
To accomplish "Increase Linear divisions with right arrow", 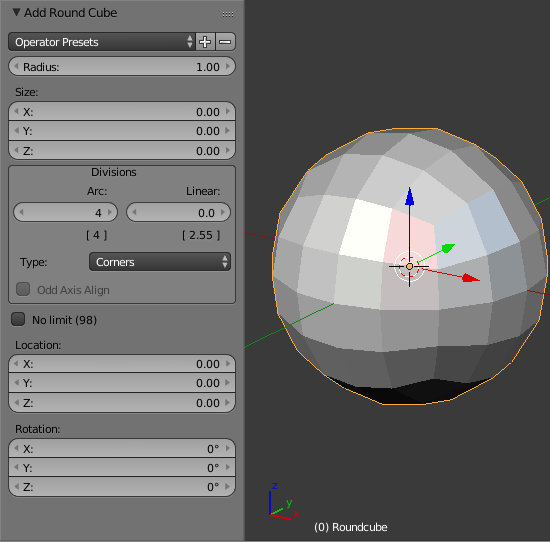I will click(x=223, y=212).
